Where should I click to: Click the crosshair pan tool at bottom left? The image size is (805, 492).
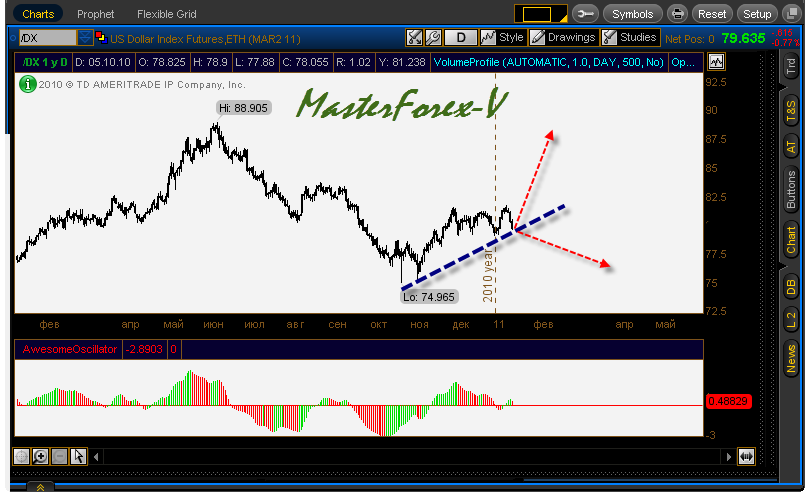(x=21, y=456)
